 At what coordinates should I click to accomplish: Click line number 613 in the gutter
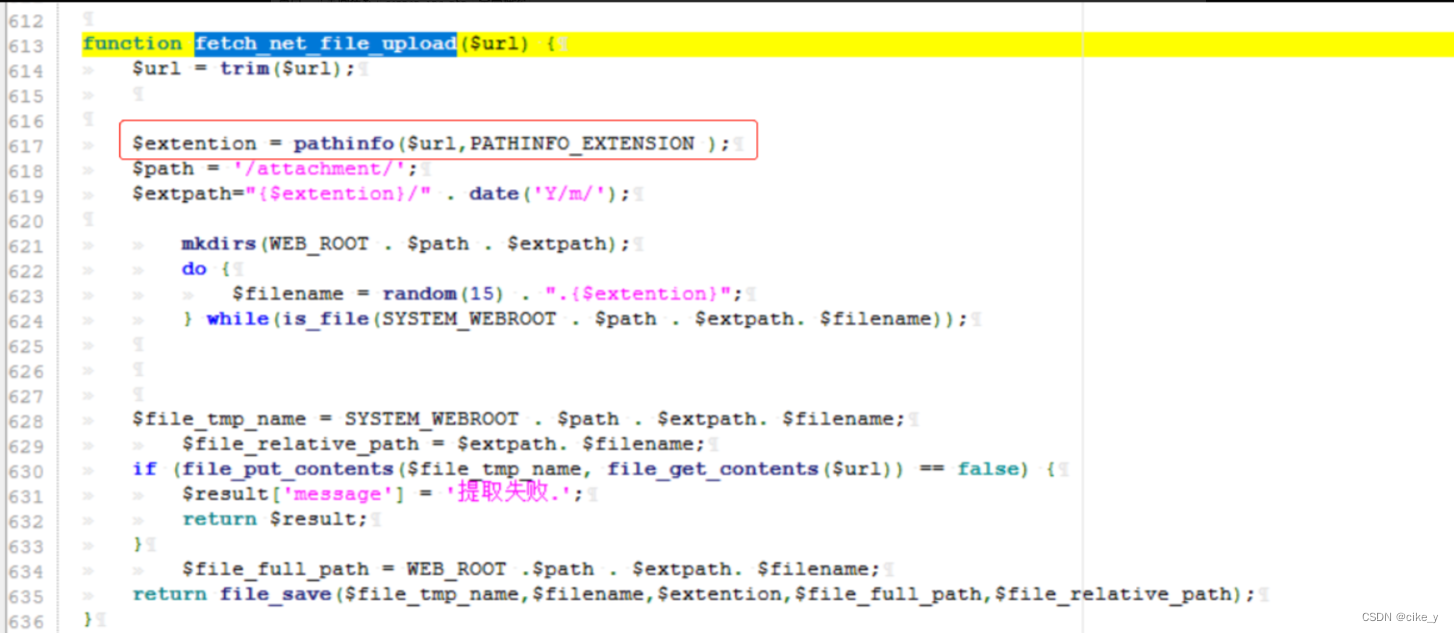26,46
